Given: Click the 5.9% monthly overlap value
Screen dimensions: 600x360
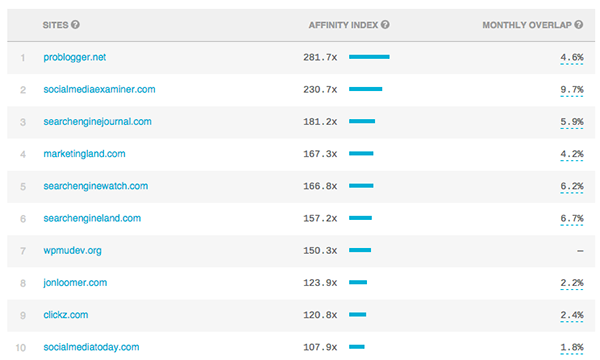Looking at the screenshot, I should click(x=572, y=122).
